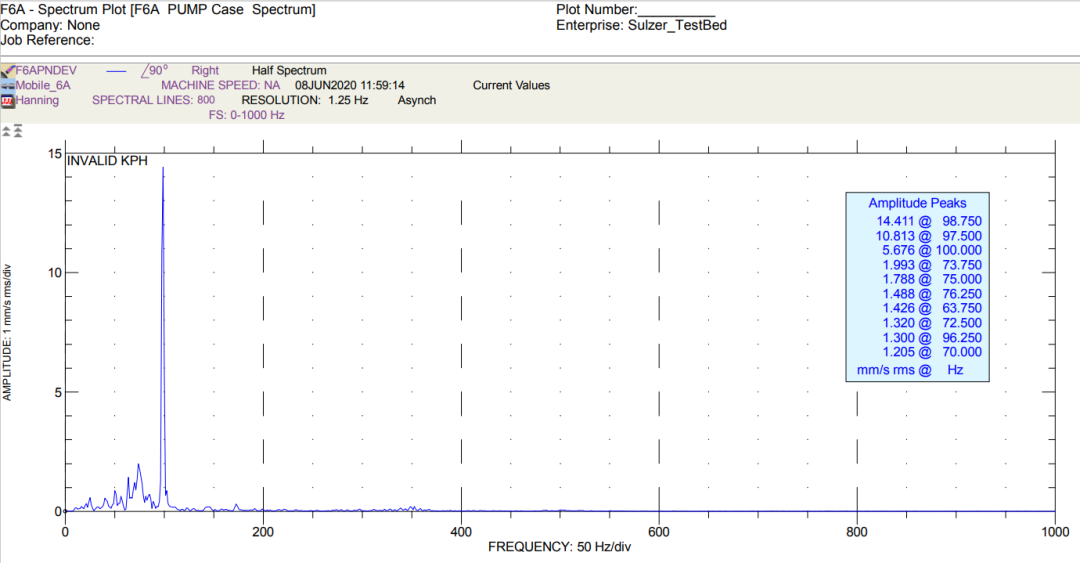Click RESOLUTION: 1.25 Hz text
This screenshot has width=1080, height=563.
pyautogui.click(x=304, y=100)
